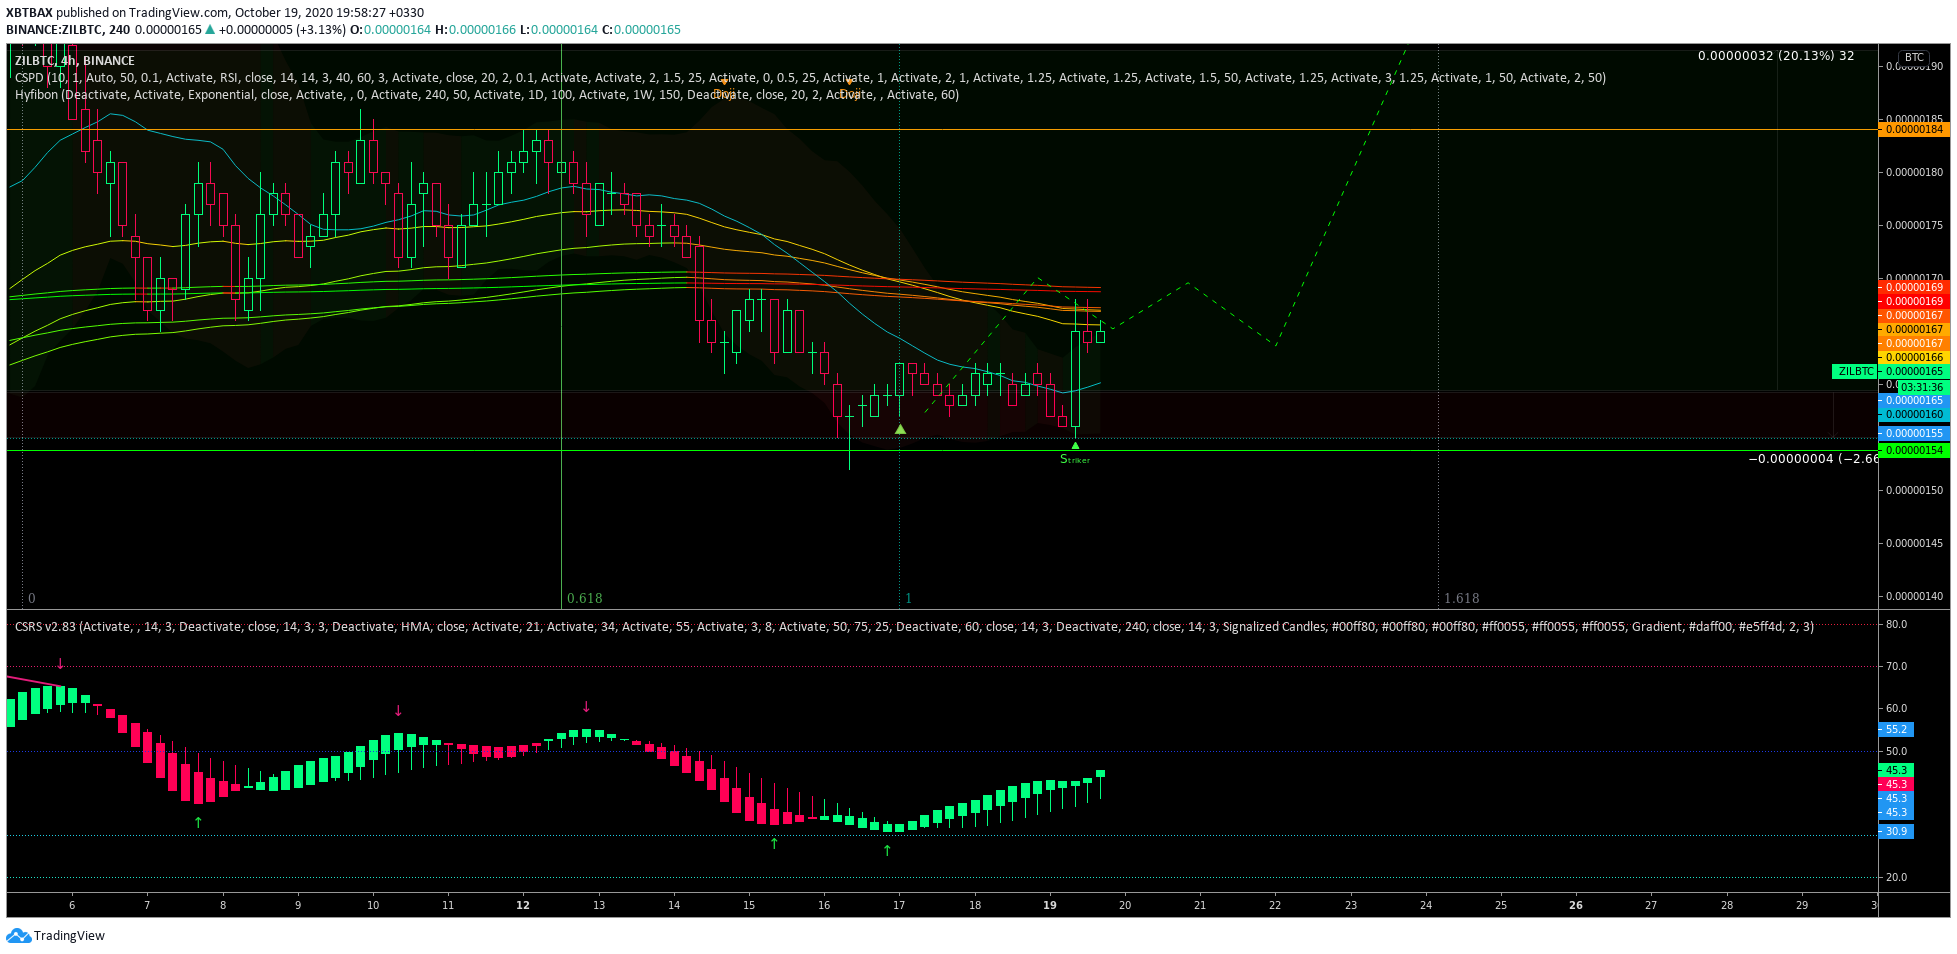Click date 15 on the time axis
The height and width of the screenshot is (954, 1957).
(x=749, y=905)
